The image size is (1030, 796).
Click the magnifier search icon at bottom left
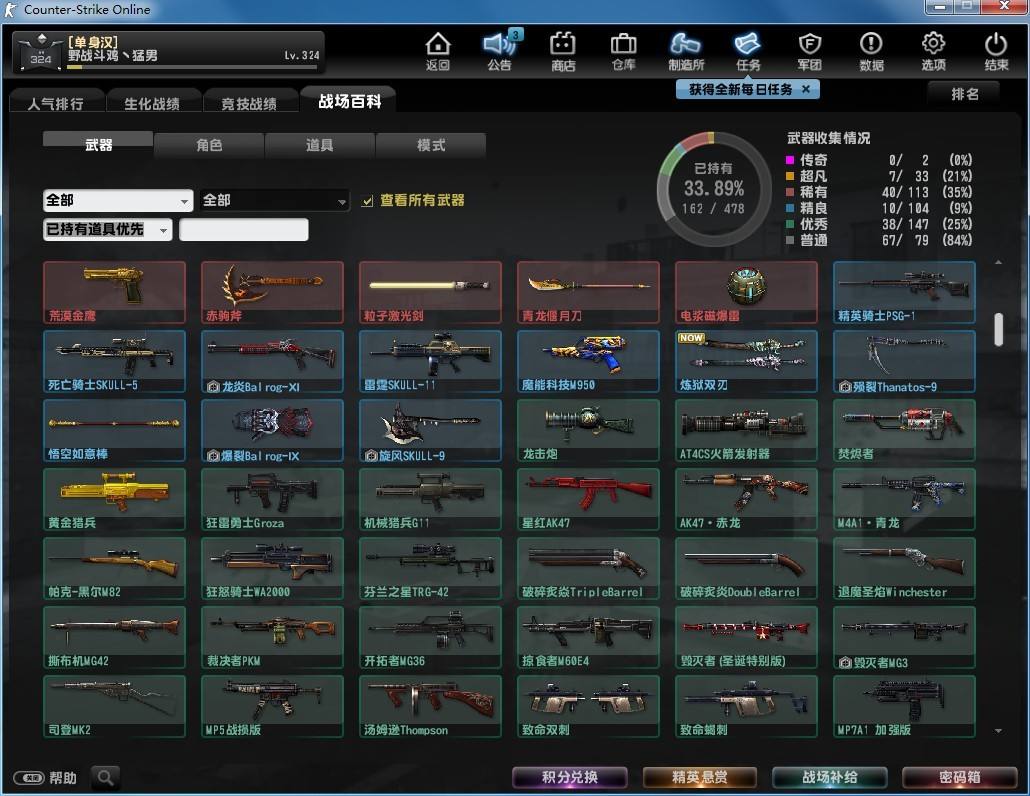(x=106, y=777)
